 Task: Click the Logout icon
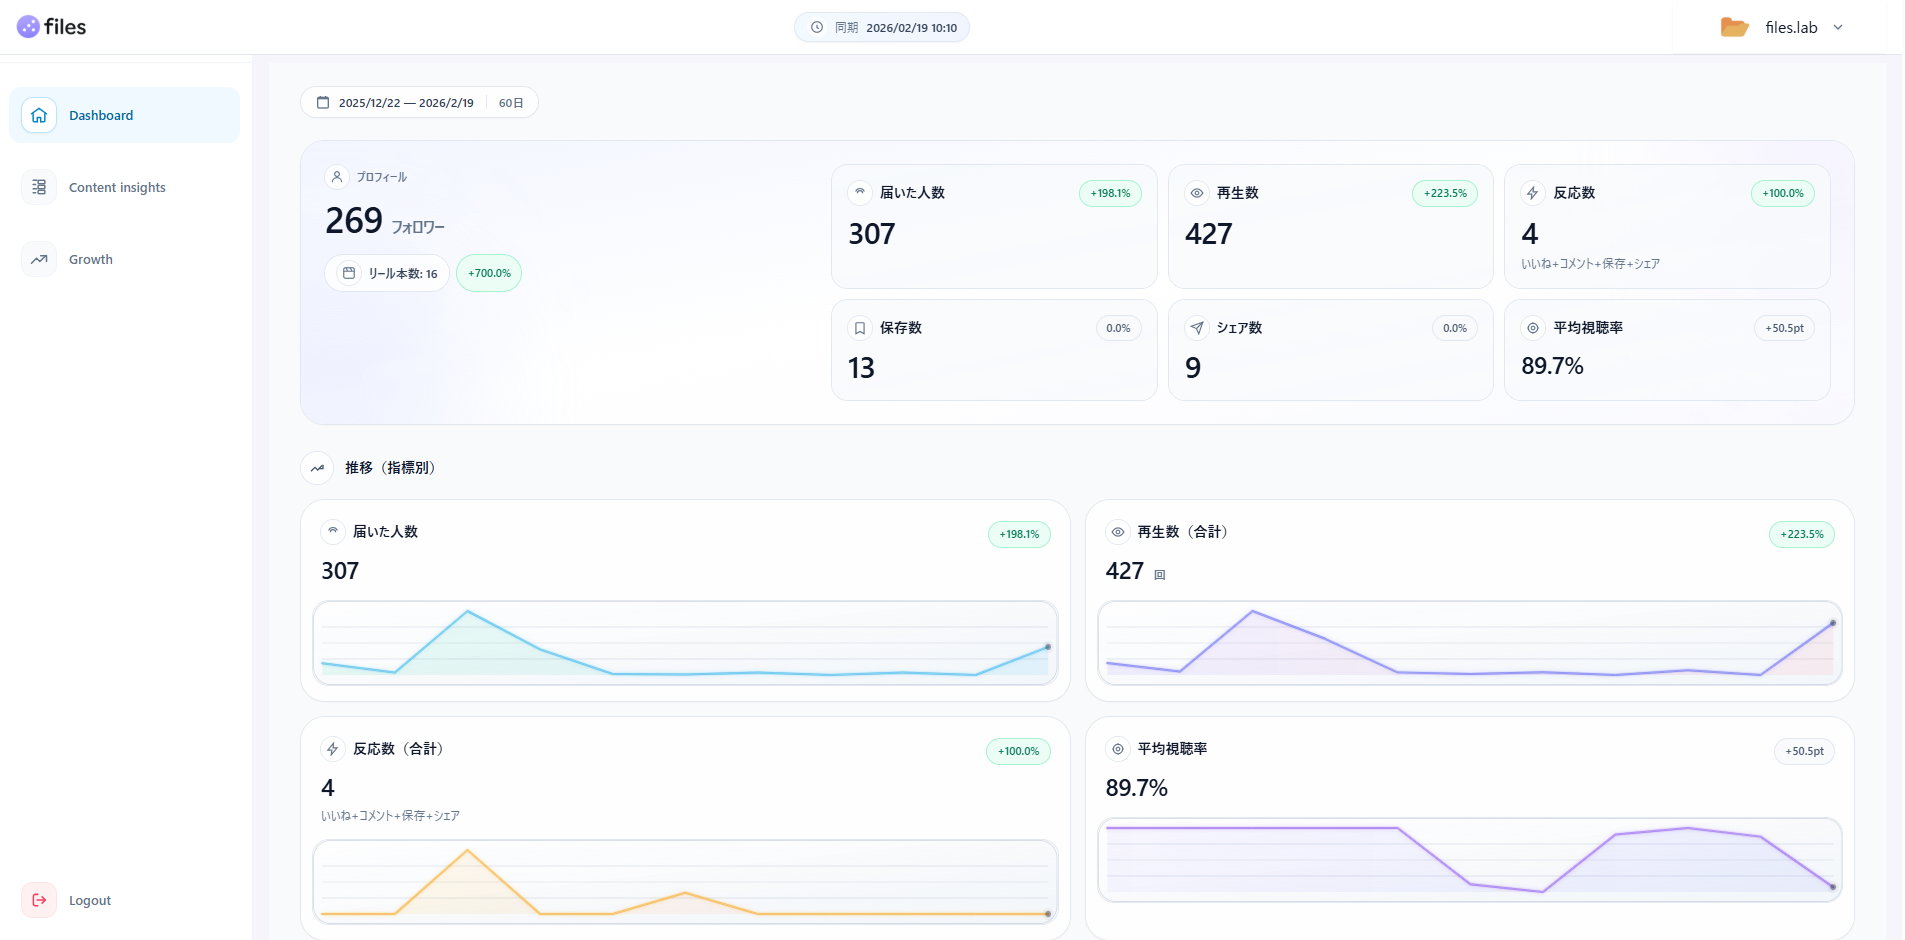point(39,900)
